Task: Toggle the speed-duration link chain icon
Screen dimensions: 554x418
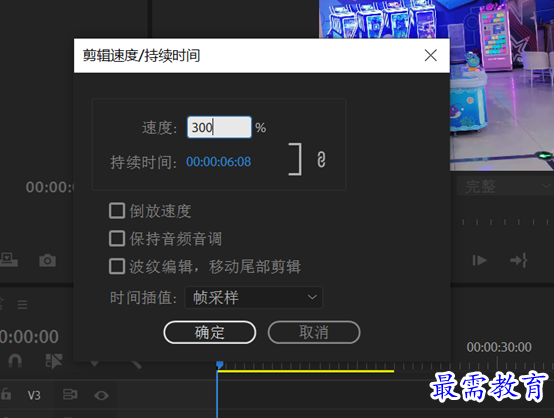Action: tap(321, 159)
